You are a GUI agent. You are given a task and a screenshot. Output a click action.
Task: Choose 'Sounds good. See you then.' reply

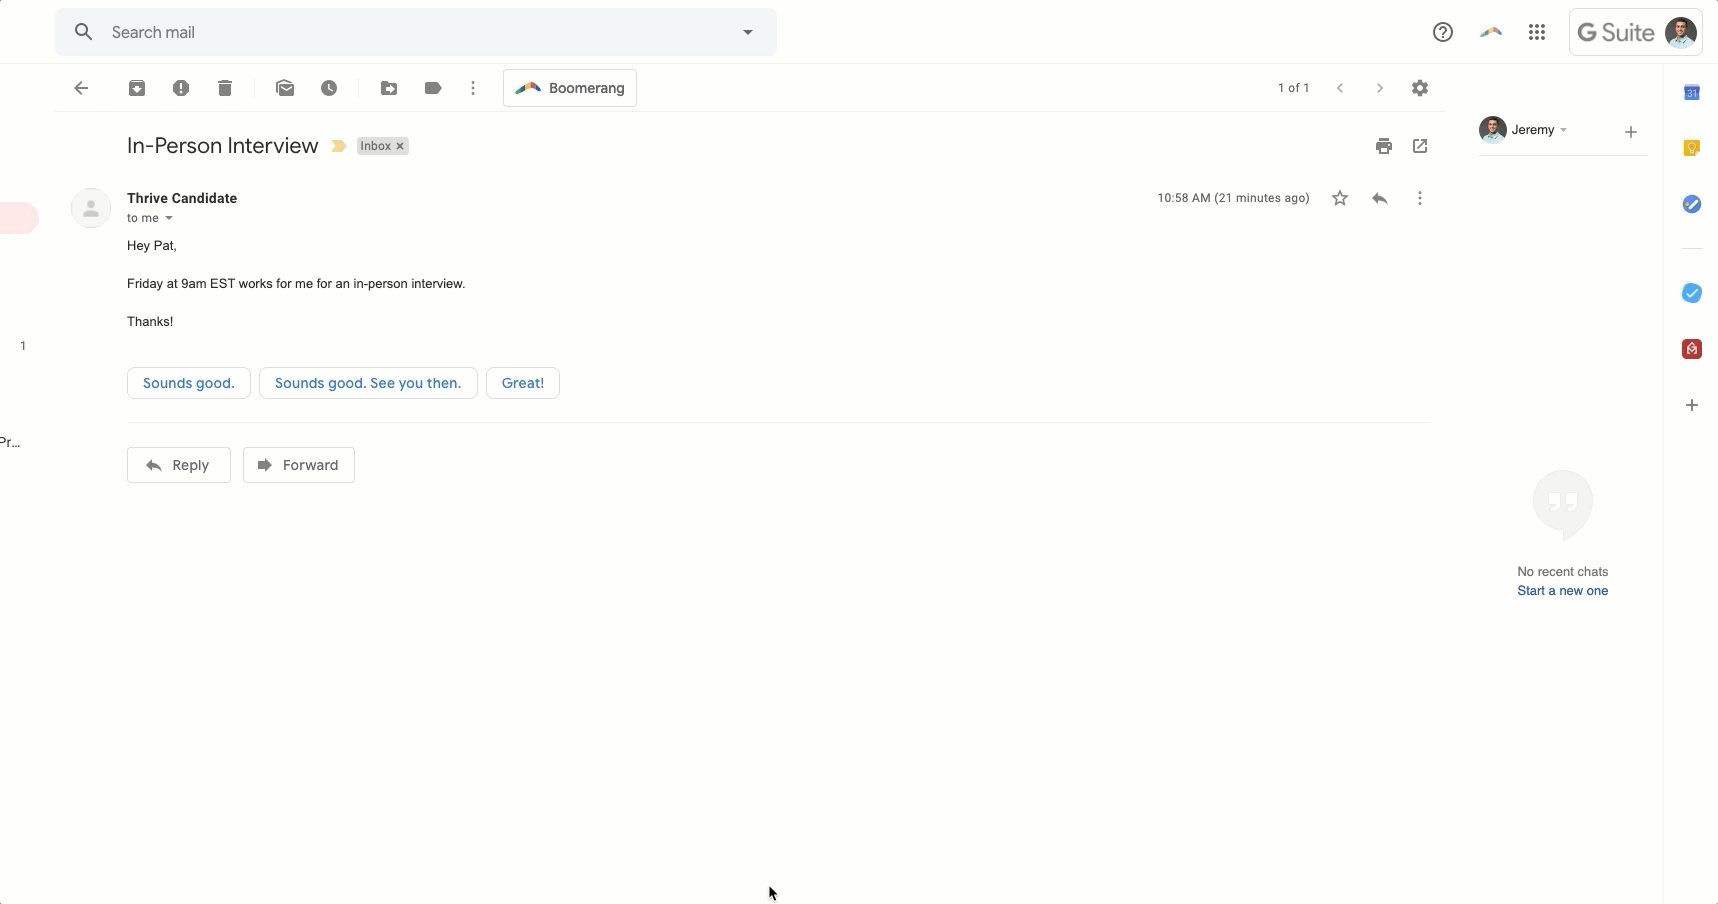click(x=368, y=383)
